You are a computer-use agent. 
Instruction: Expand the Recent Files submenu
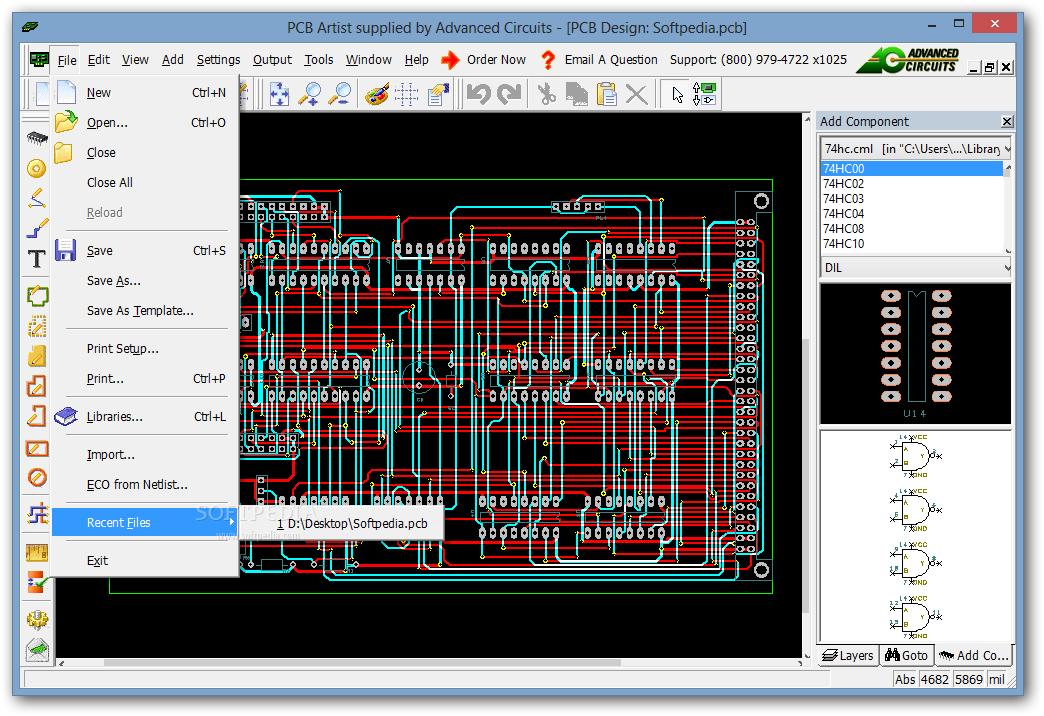click(144, 523)
